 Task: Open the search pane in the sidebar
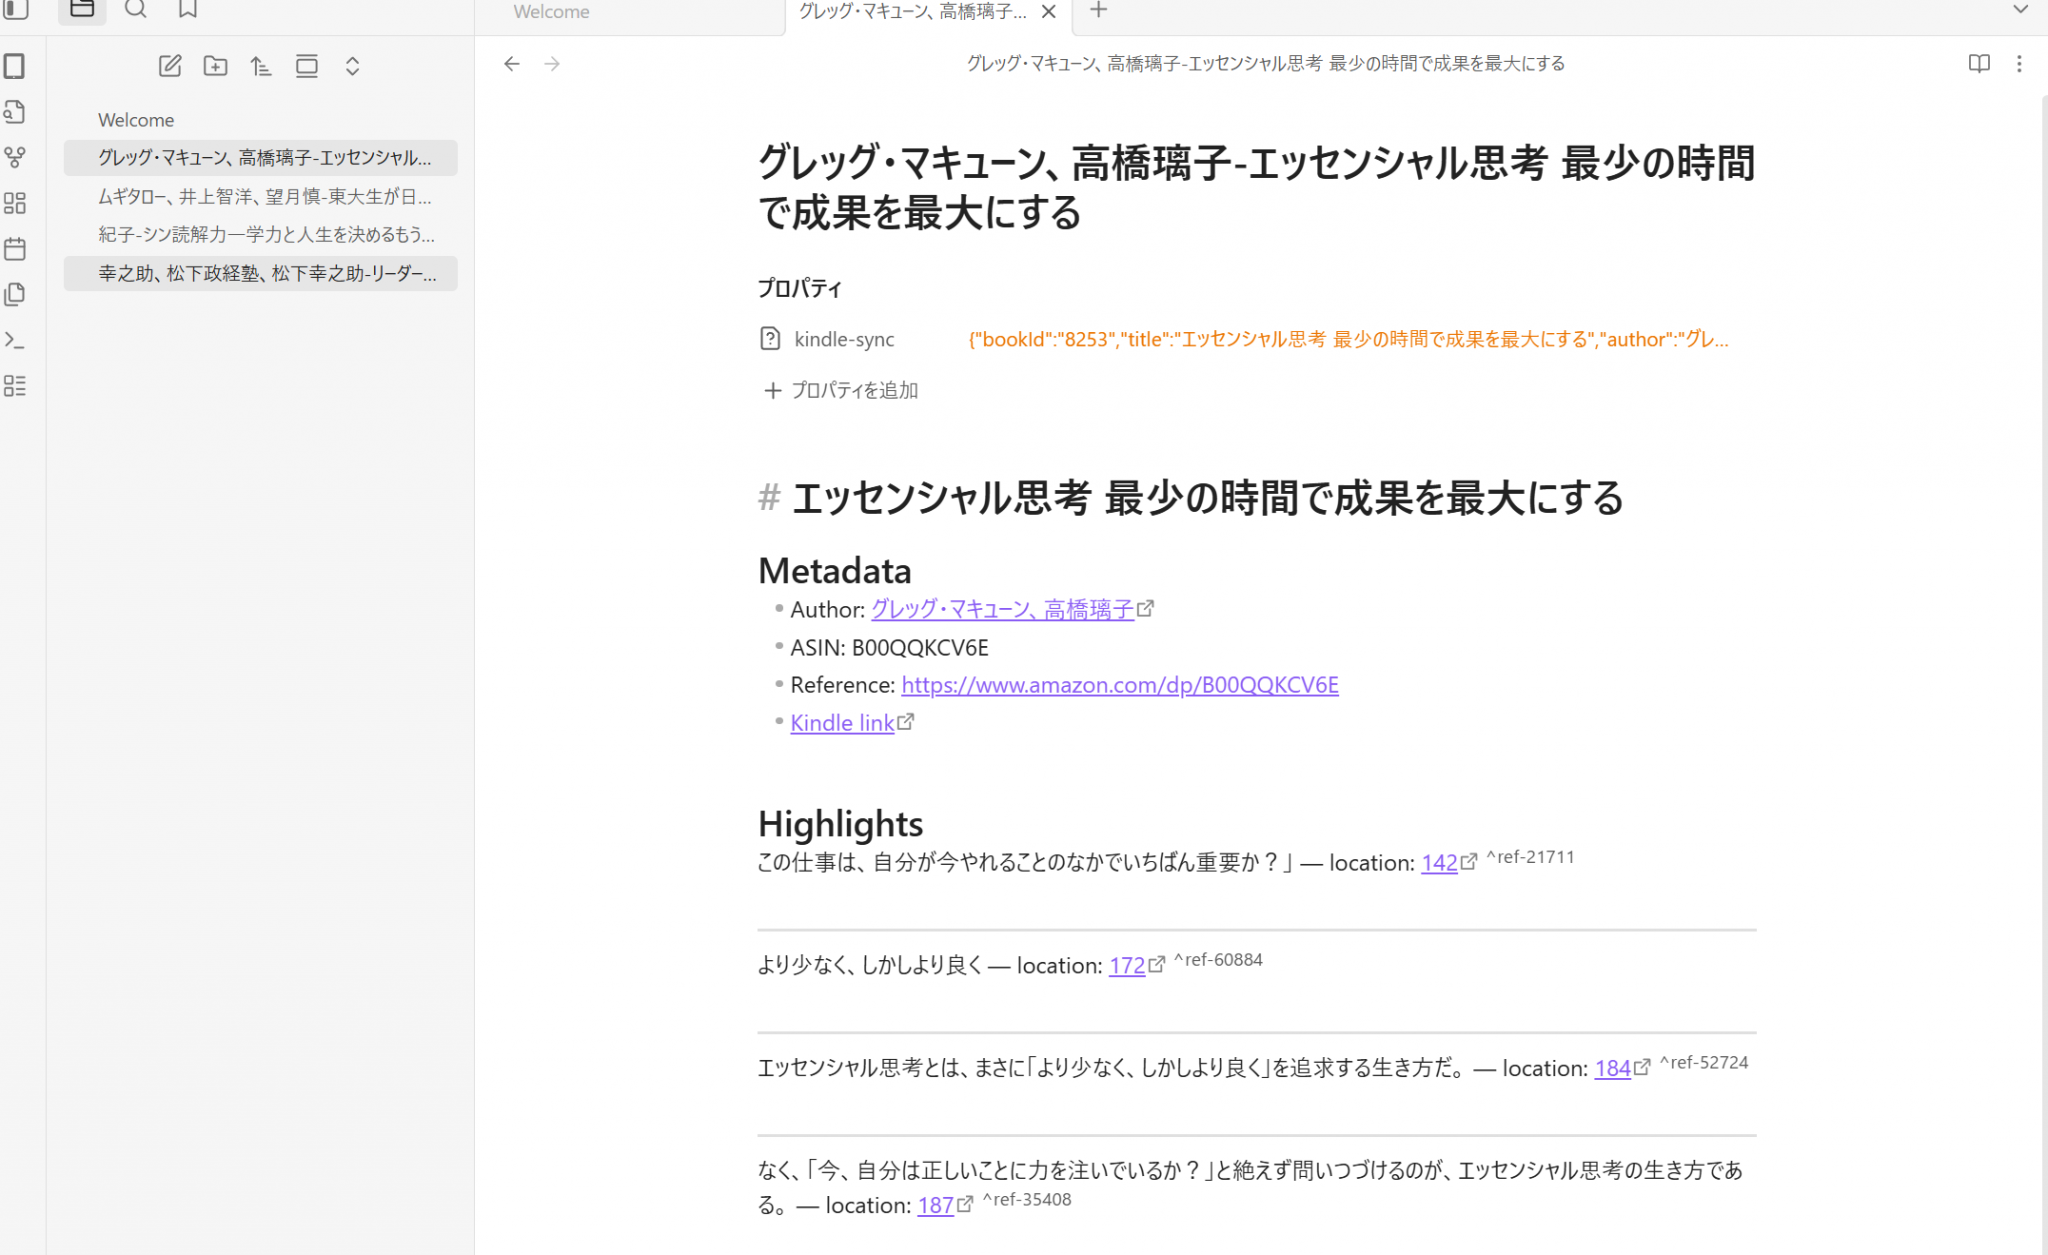click(x=136, y=10)
